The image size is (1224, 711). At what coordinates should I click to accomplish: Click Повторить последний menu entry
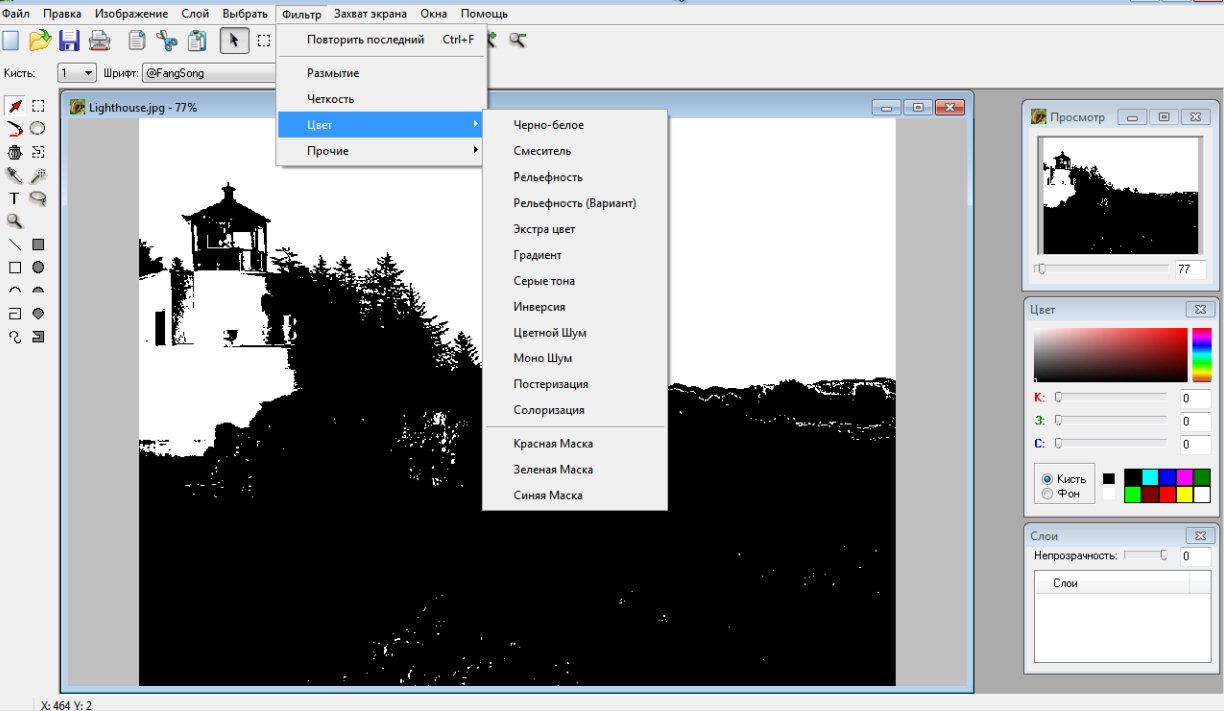365,40
